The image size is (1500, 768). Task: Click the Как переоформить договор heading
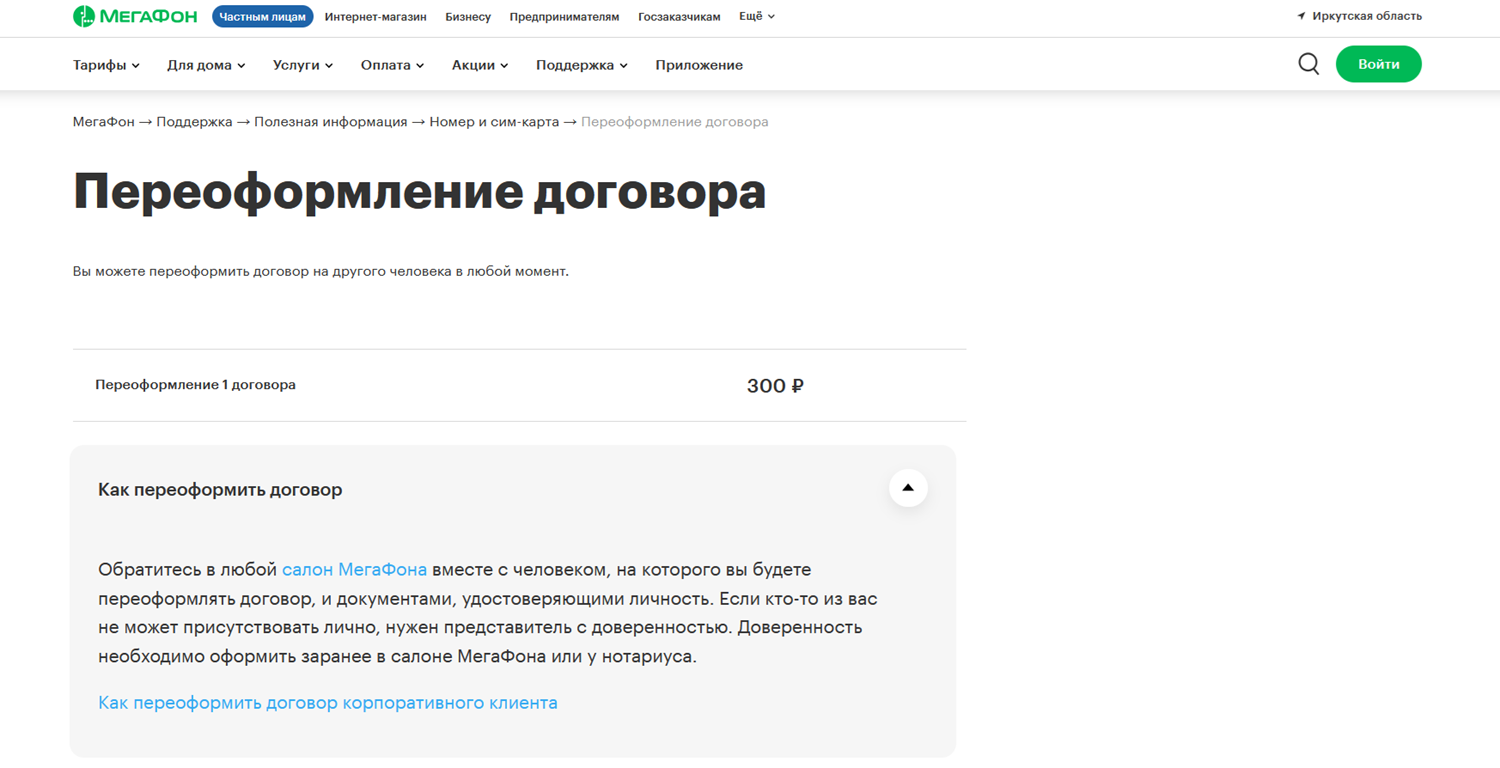click(x=220, y=490)
